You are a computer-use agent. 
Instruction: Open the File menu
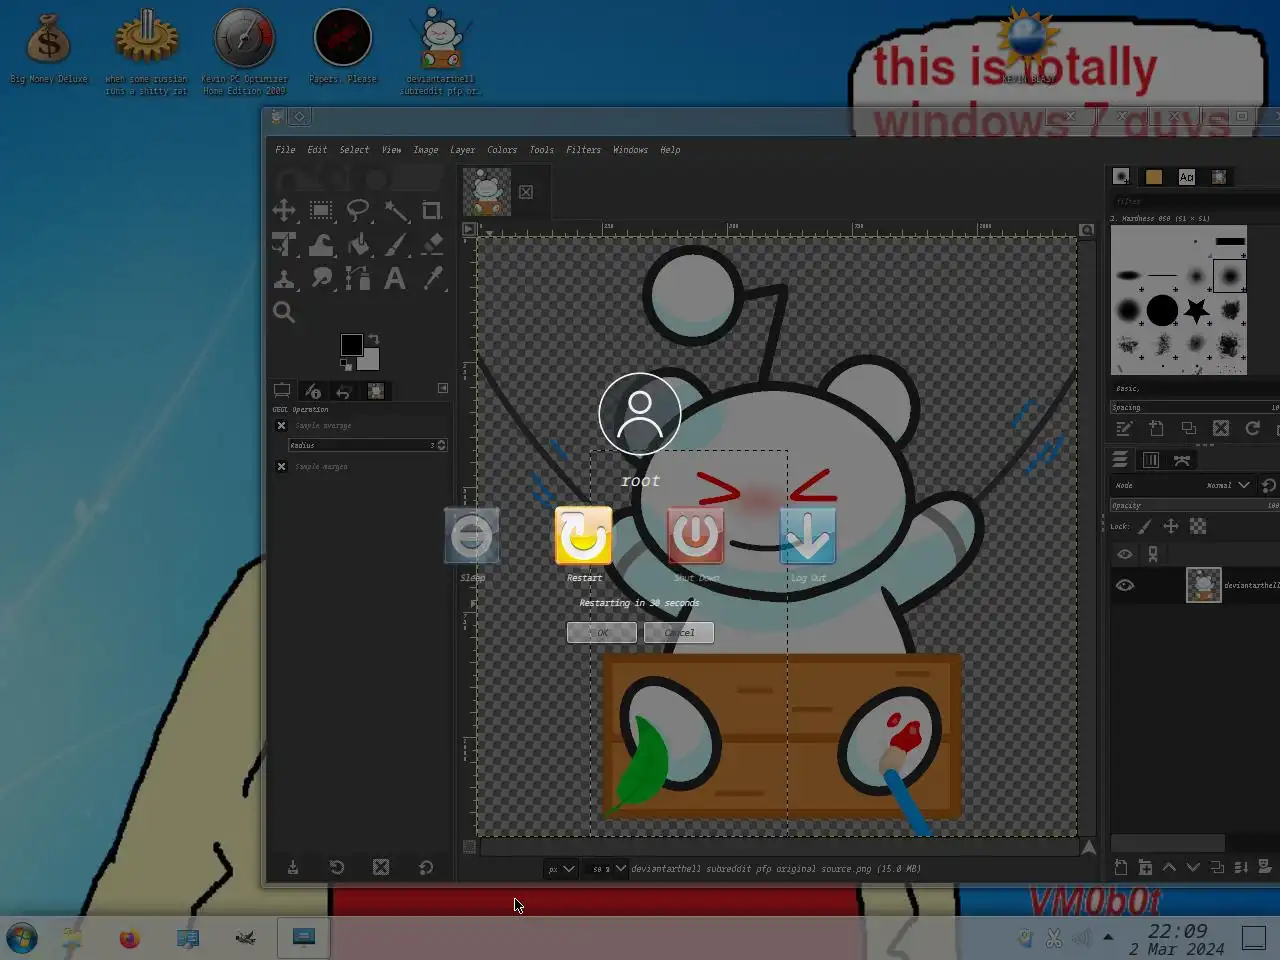tap(285, 150)
